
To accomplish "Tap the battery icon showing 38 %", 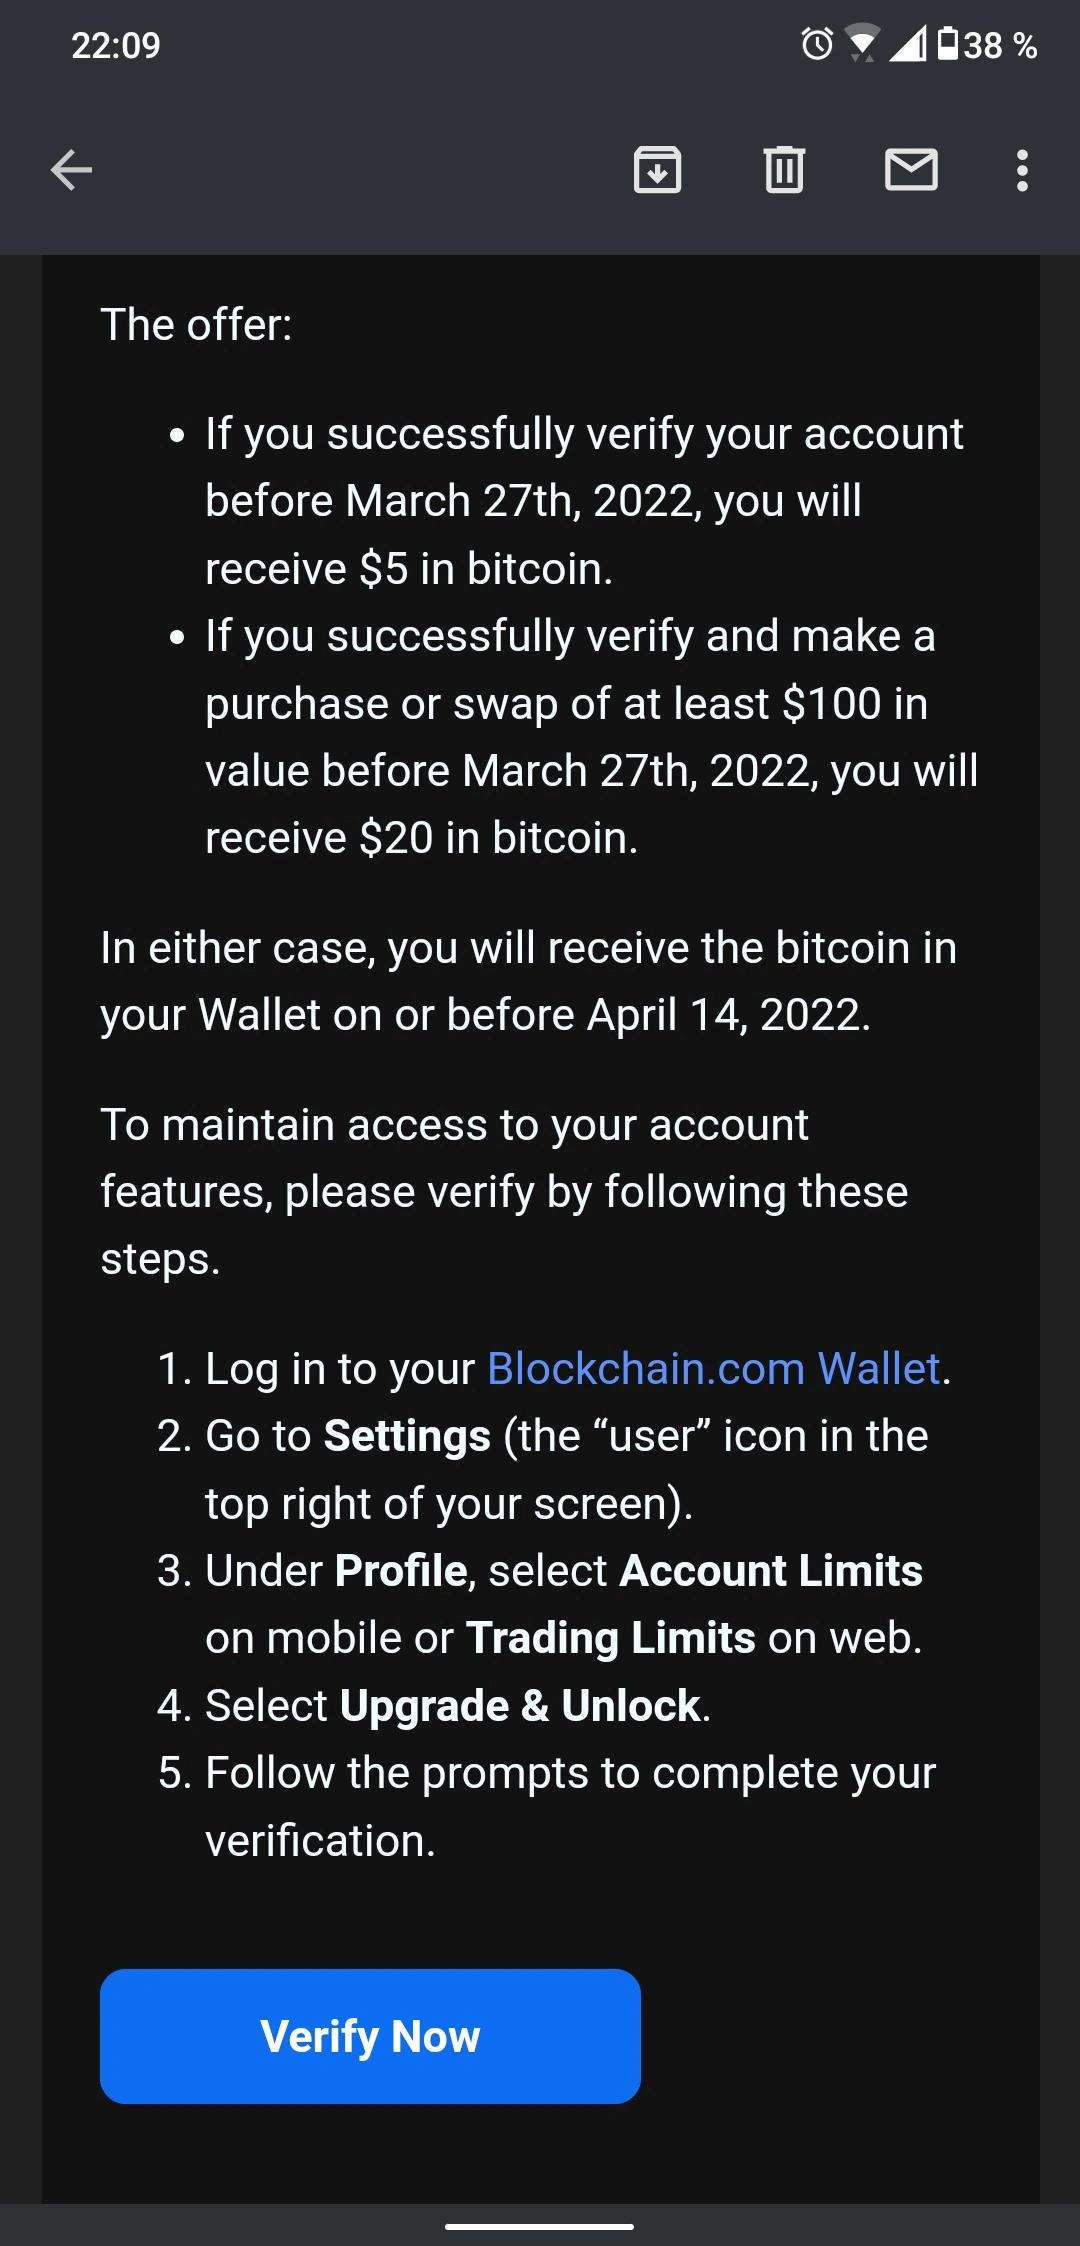I will coord(987,45).
